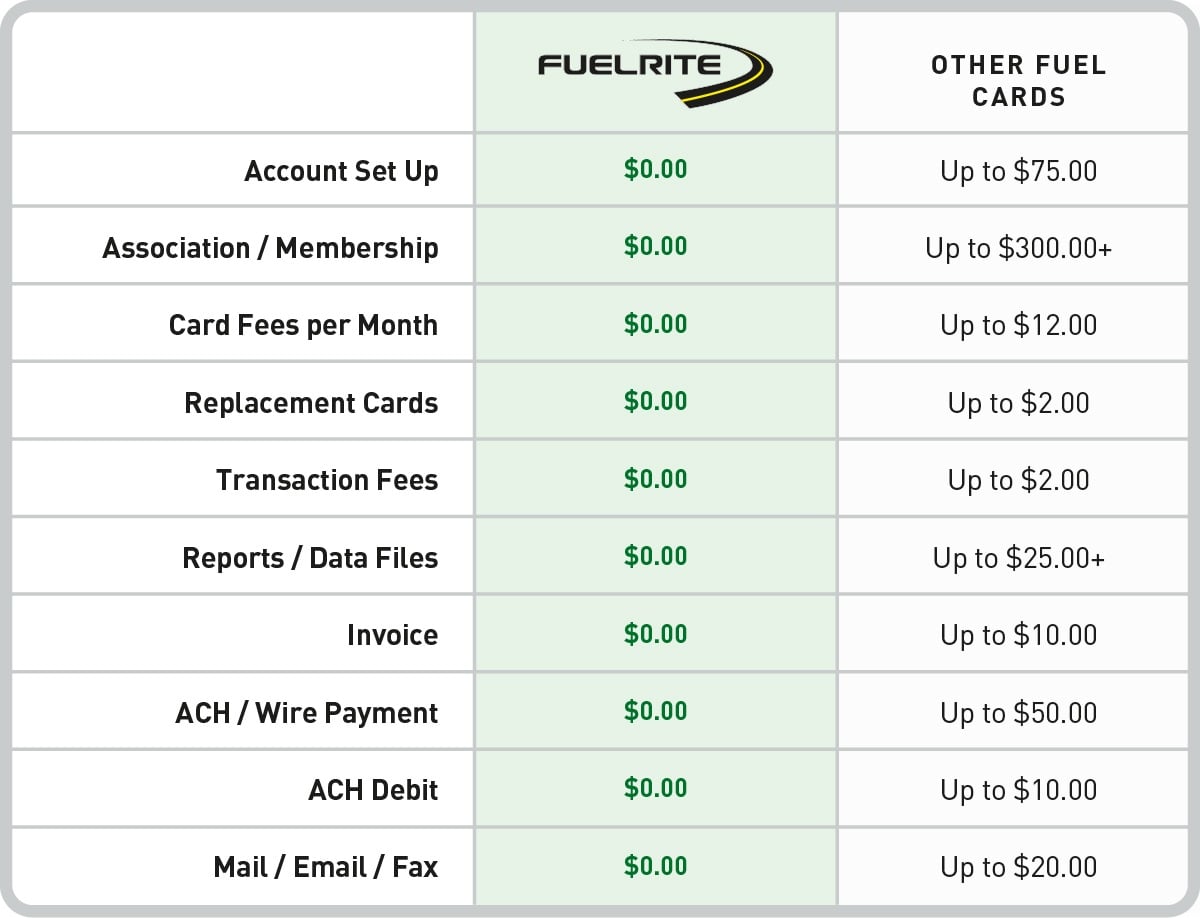
Task: Select the Transaction Fees label
Action: [x=327, y=480]
